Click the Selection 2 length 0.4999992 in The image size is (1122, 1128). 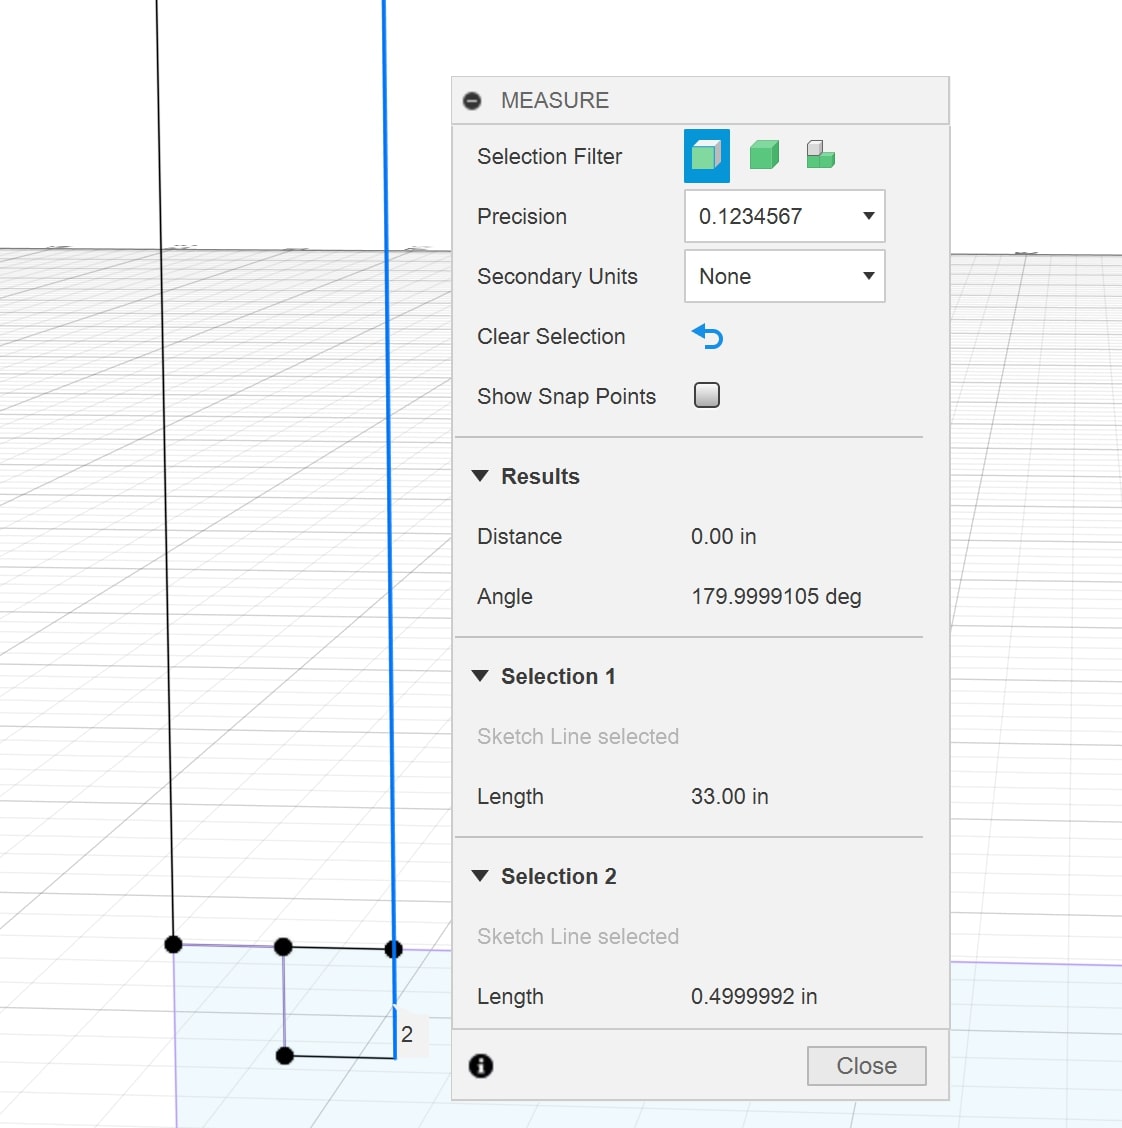pos(754,997)
